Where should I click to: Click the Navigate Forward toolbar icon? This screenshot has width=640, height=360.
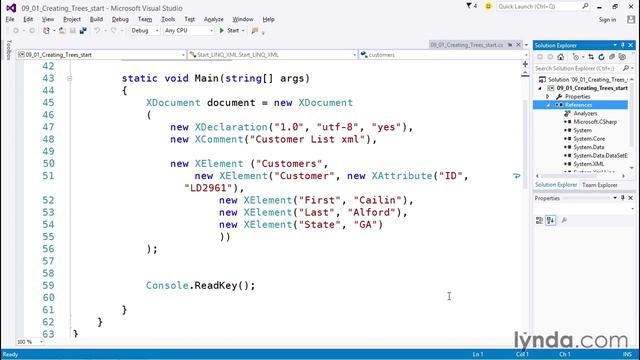tap(32, 31)
